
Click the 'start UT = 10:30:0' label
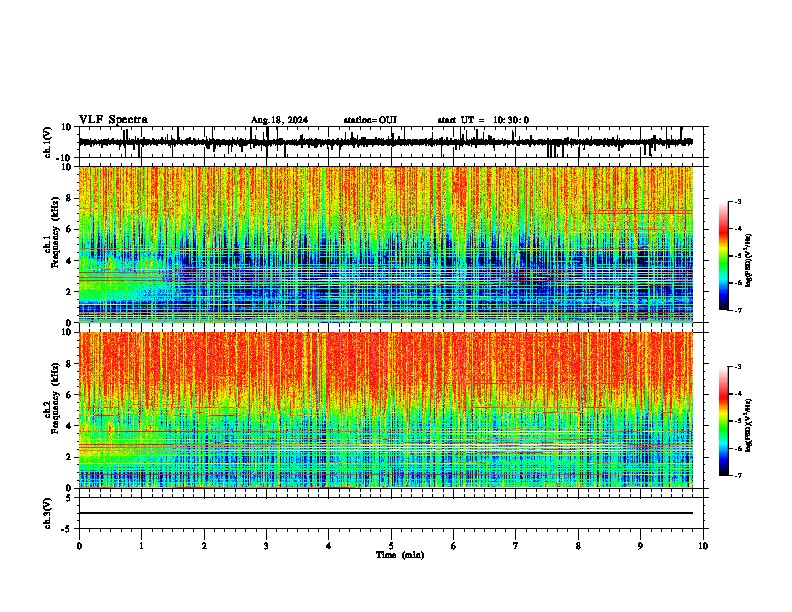click(x=483, y=120)
